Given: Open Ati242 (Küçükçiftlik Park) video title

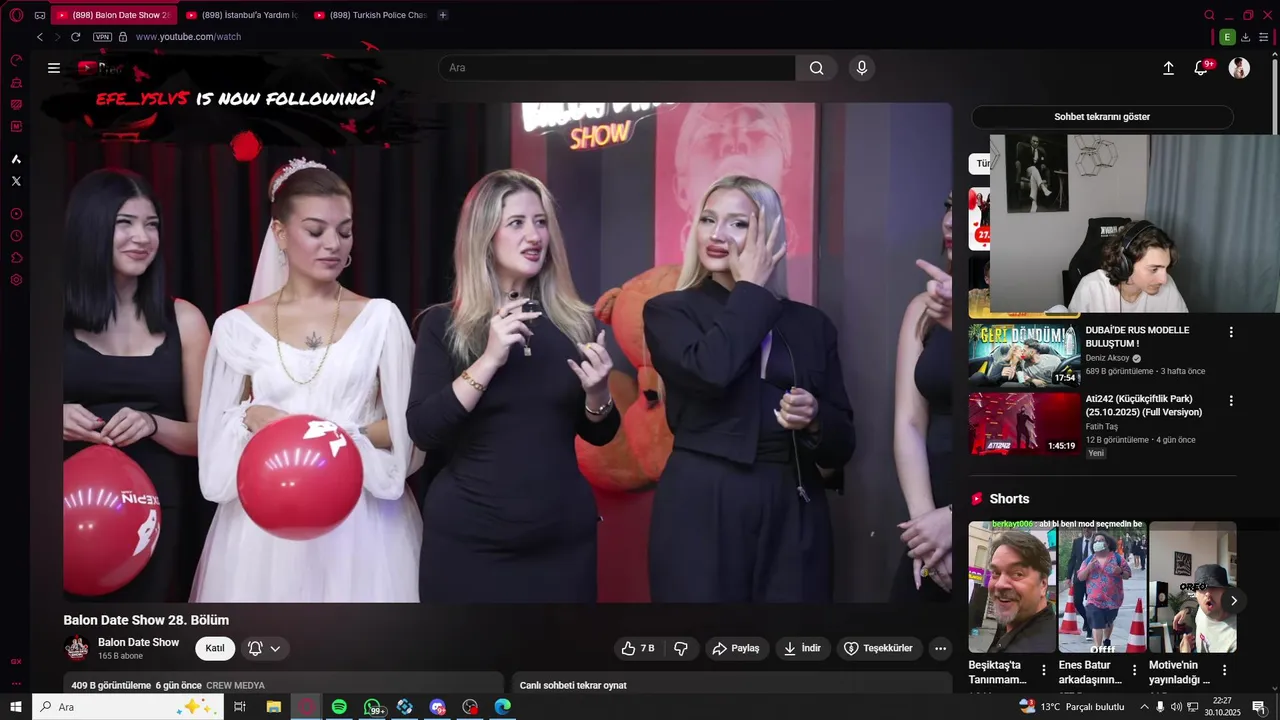Looking at the screenshot, I should tap(1144, 405).
